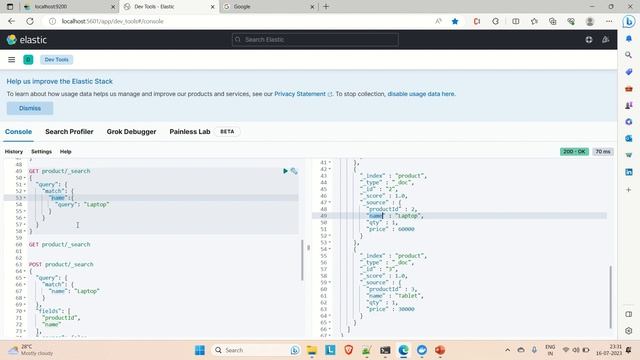Screen dimensions: 640x360
Task: Collapse the POST request body at line 64
Action: (24, 271)
